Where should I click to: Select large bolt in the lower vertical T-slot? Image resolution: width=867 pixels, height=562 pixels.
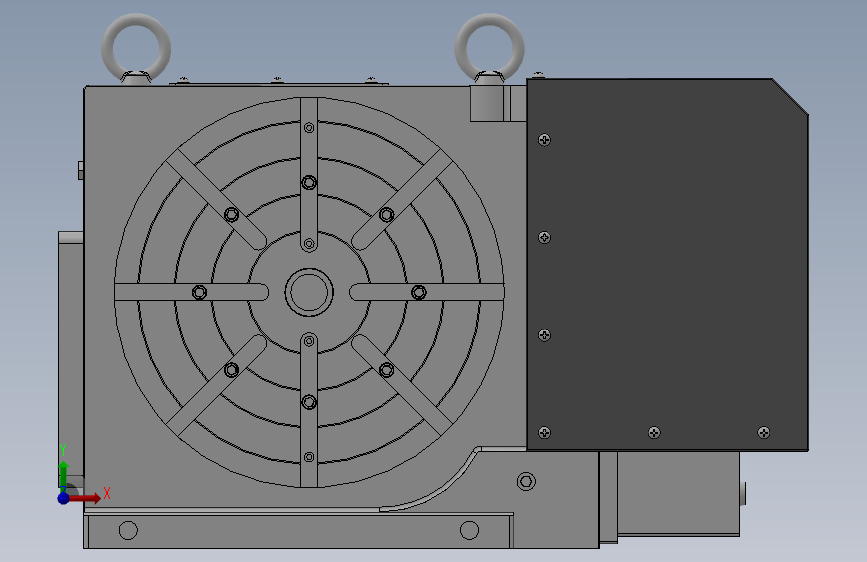tap(309, 402)
